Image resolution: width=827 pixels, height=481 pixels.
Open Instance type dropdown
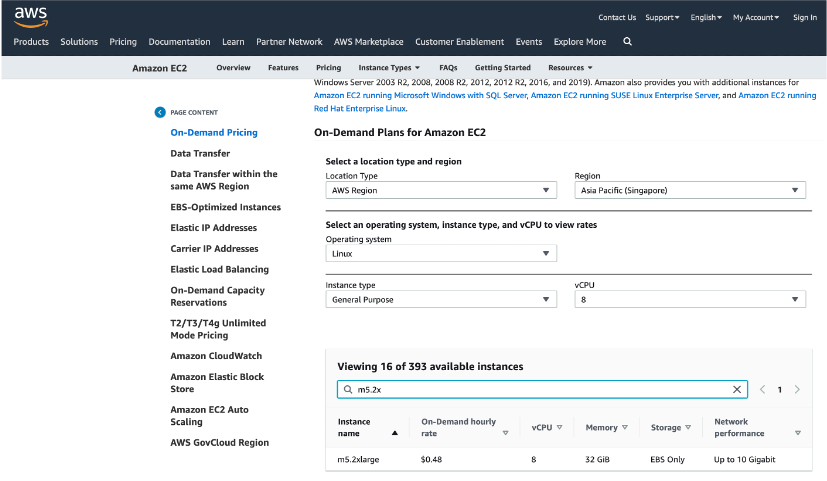click(441, 300)
